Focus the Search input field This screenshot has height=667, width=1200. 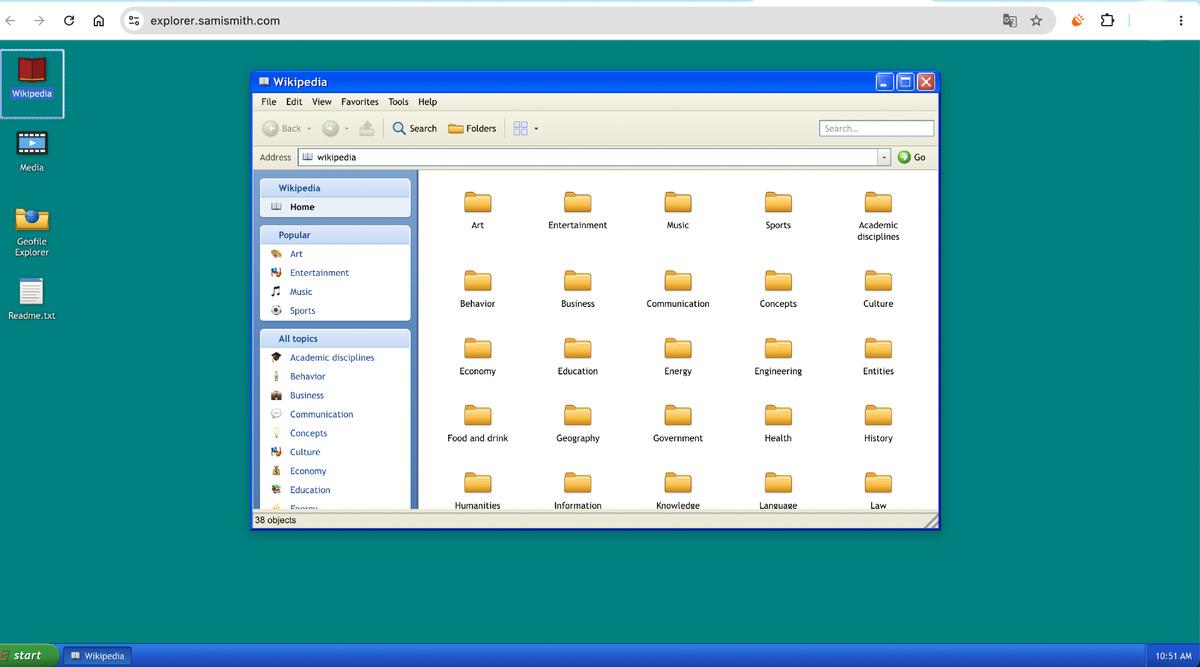pyautogui.click(x=877, y=128)
